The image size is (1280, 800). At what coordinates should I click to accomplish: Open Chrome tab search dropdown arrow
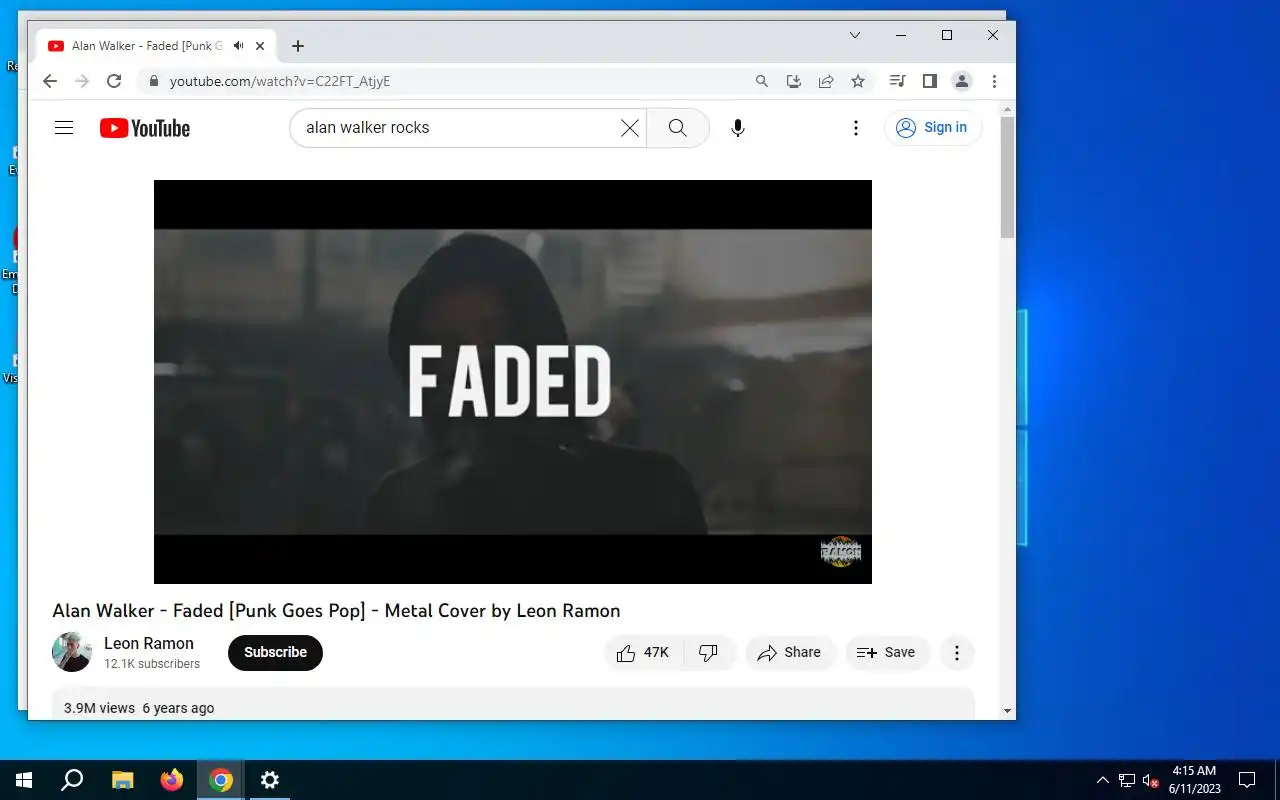click(855, 35)
